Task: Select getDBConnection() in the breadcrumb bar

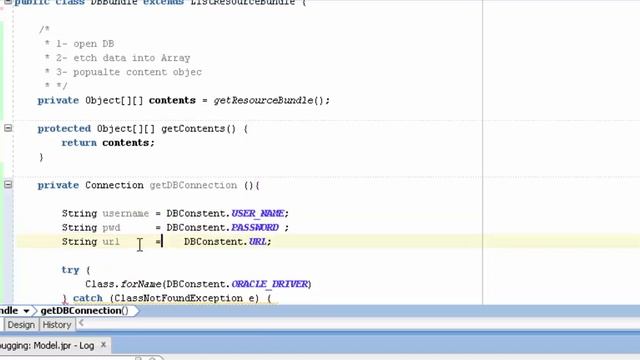Action: click(84, 311)
